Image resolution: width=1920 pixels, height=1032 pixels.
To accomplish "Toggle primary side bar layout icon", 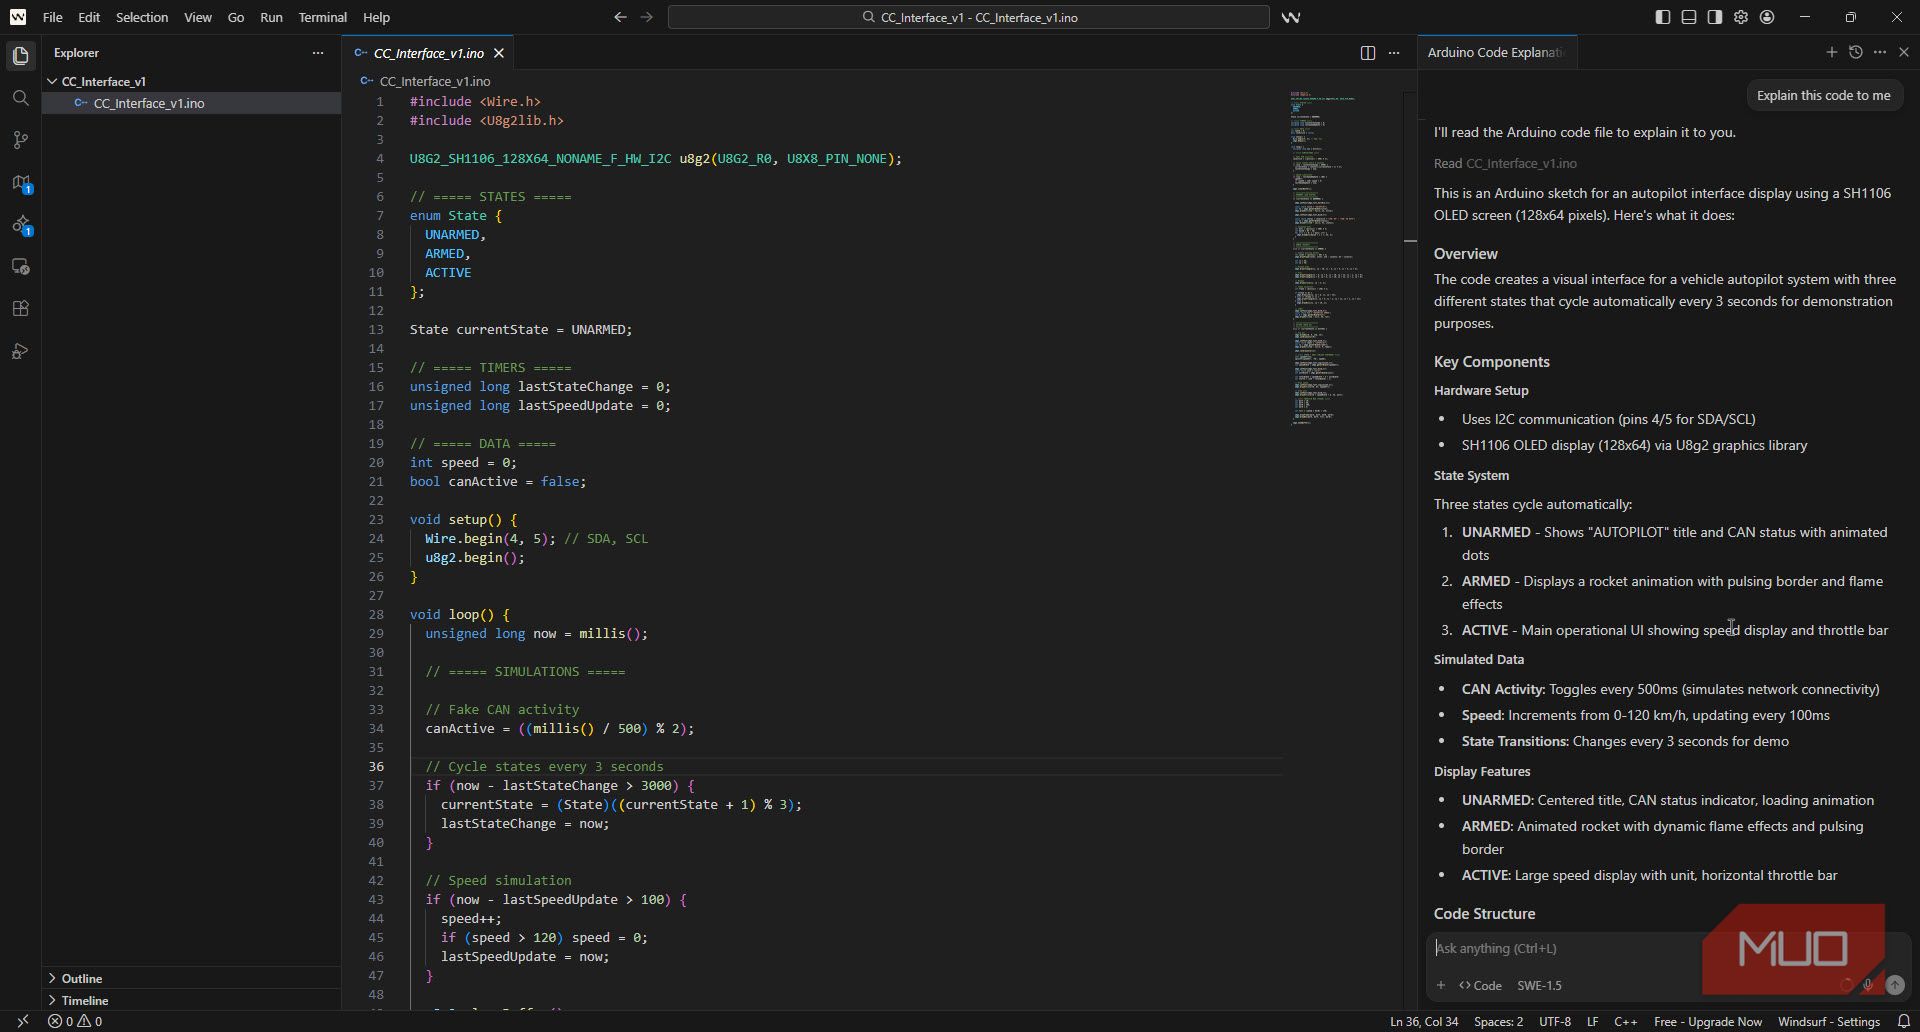I will 1663,17.
